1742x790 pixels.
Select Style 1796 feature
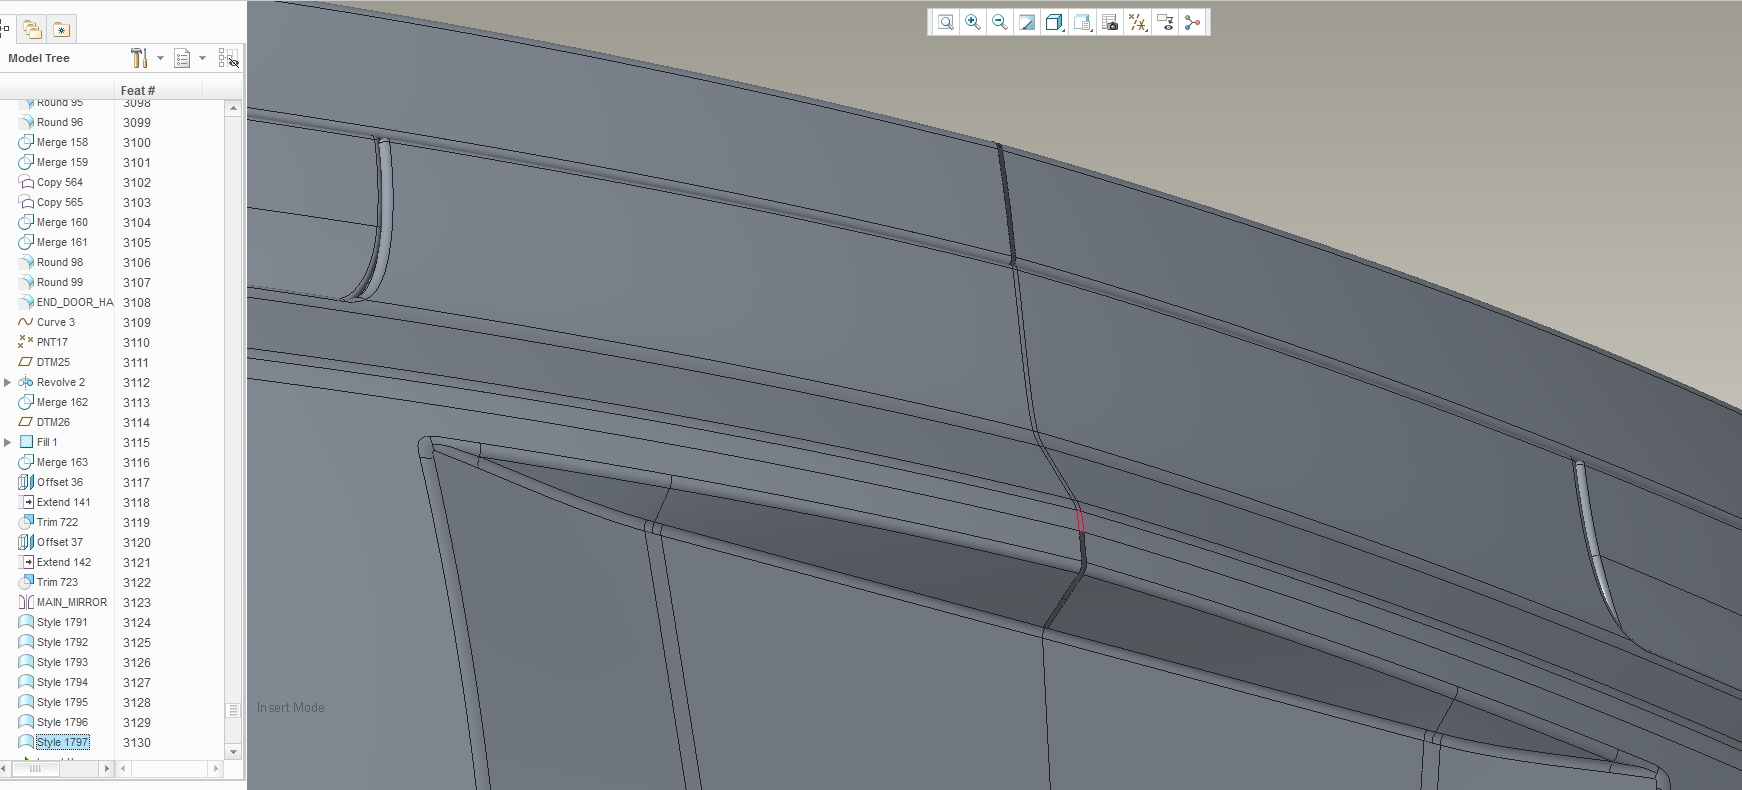point(62,722)
